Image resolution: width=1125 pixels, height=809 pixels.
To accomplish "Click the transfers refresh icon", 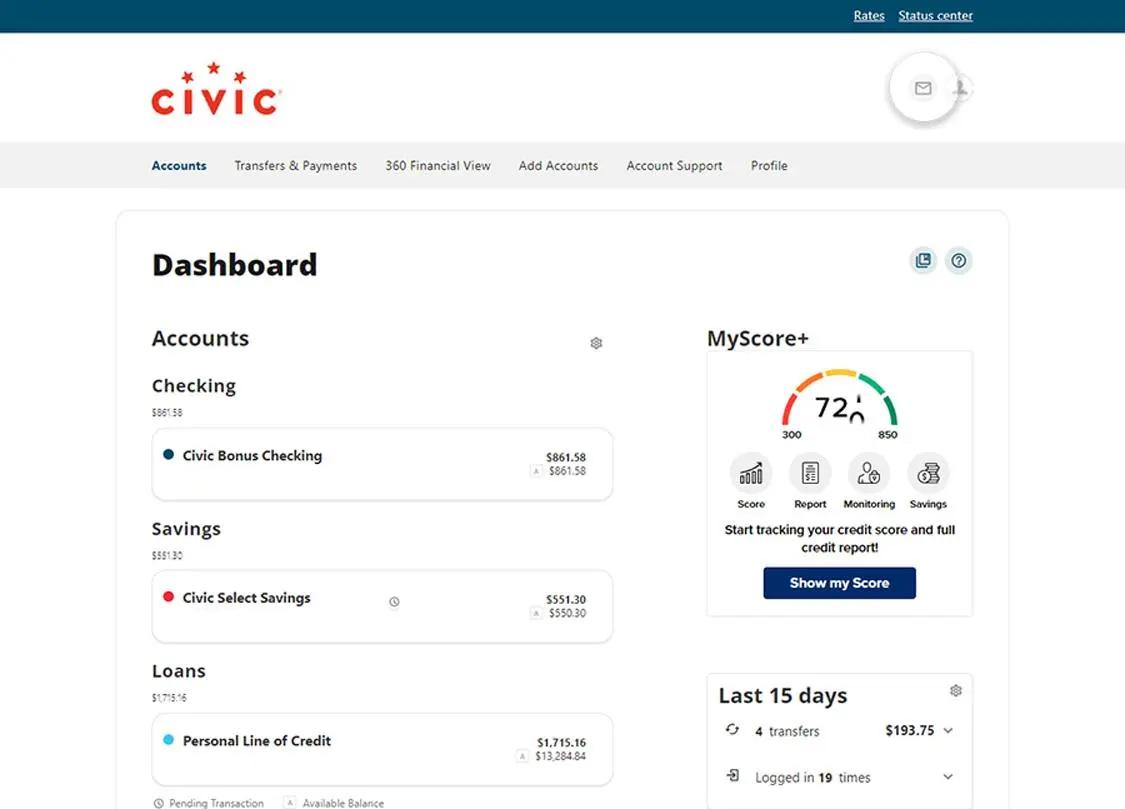I will click(732, 731).
